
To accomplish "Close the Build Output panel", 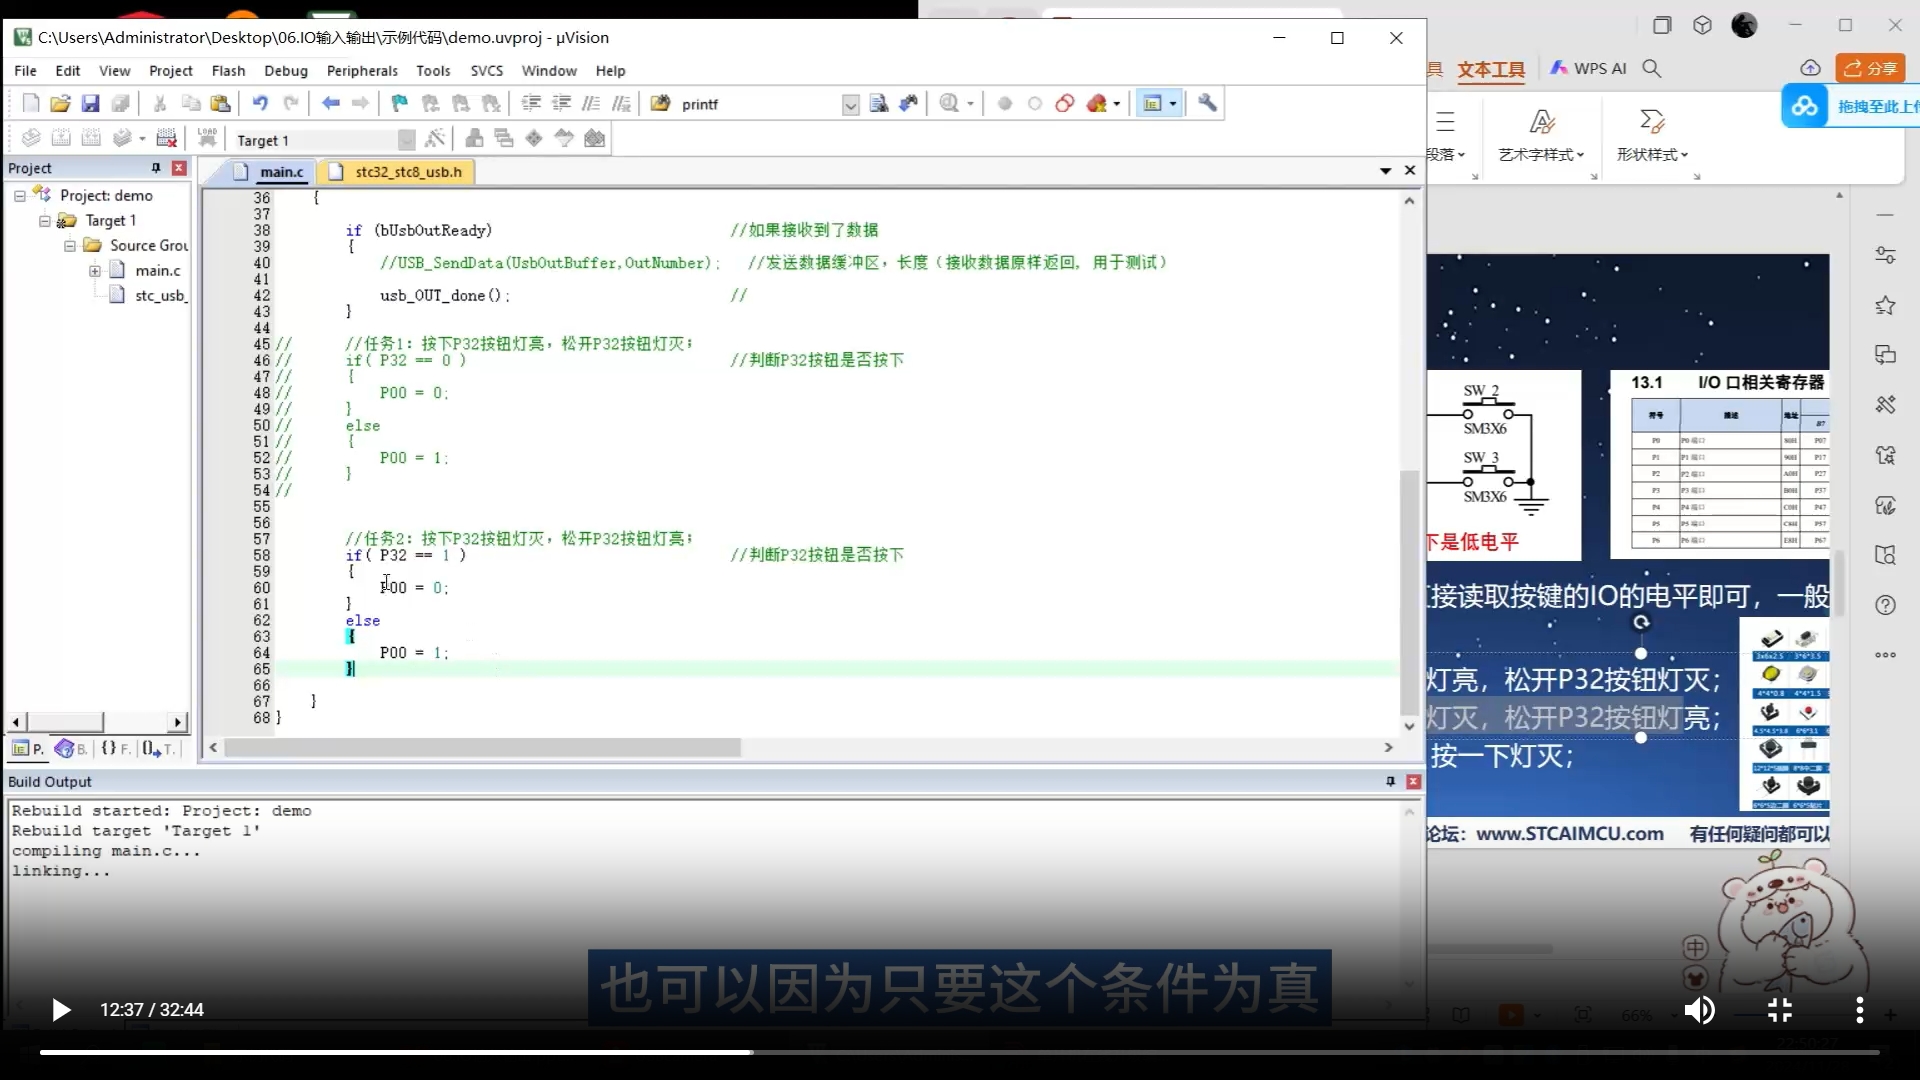I will click(1413, 781).
